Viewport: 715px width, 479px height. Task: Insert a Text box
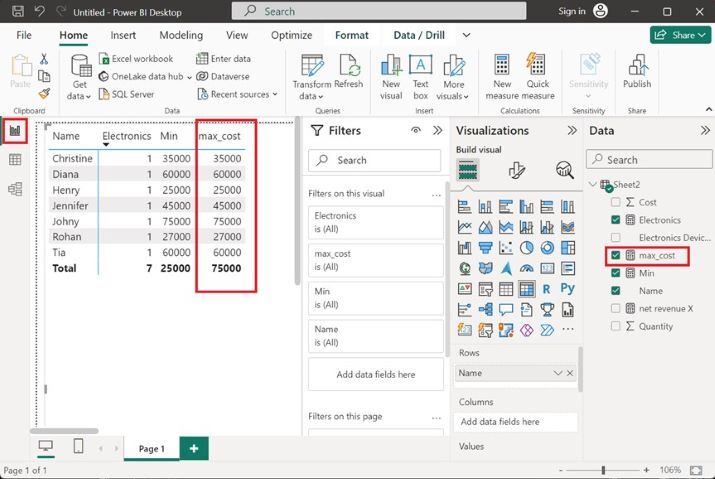(x=420, y=77)
